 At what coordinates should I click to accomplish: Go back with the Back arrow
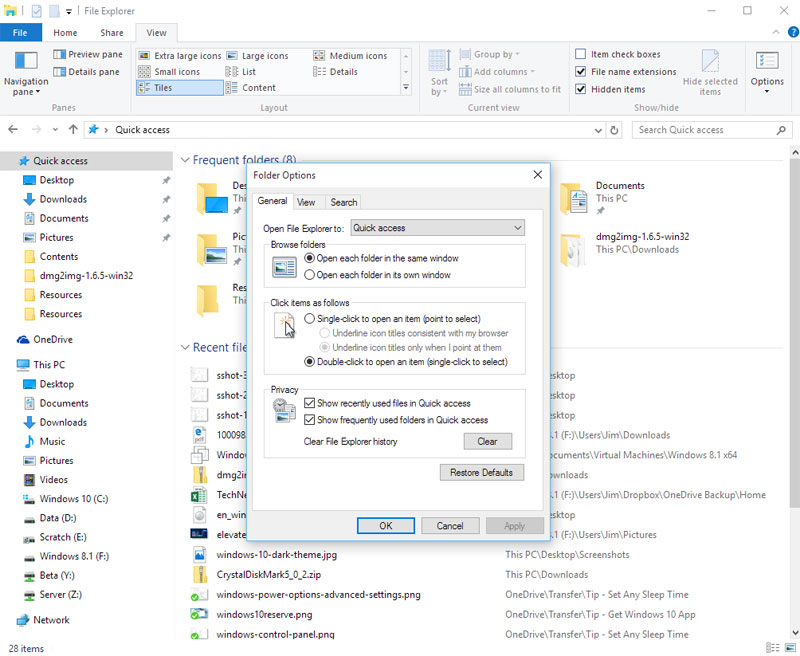(13, 130)
